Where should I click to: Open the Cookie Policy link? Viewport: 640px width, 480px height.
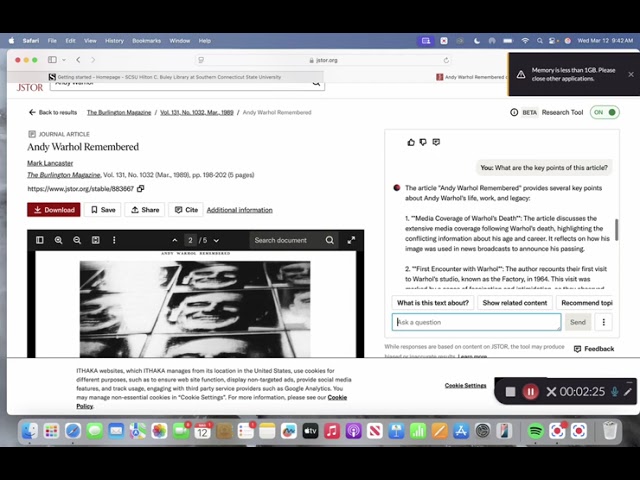click(337, 397)
